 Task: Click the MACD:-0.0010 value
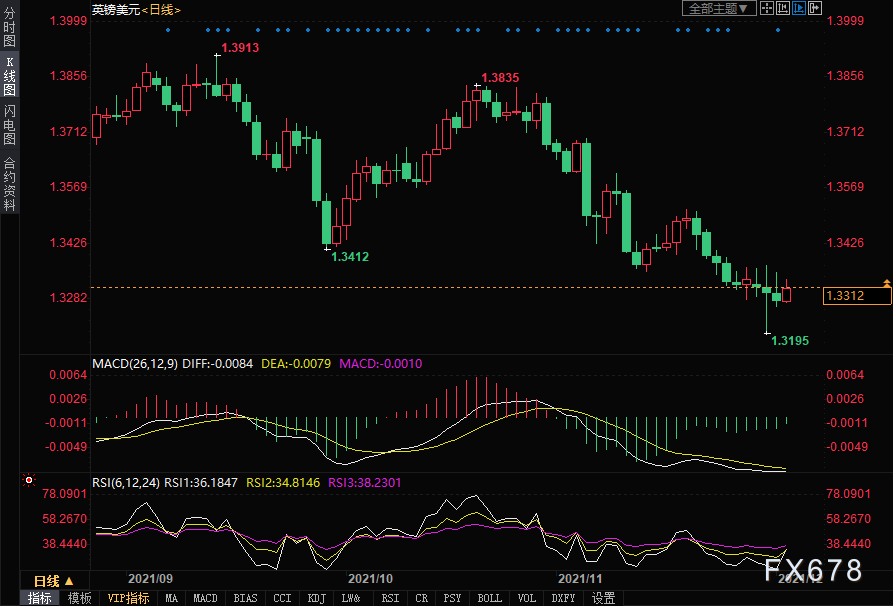380,363
